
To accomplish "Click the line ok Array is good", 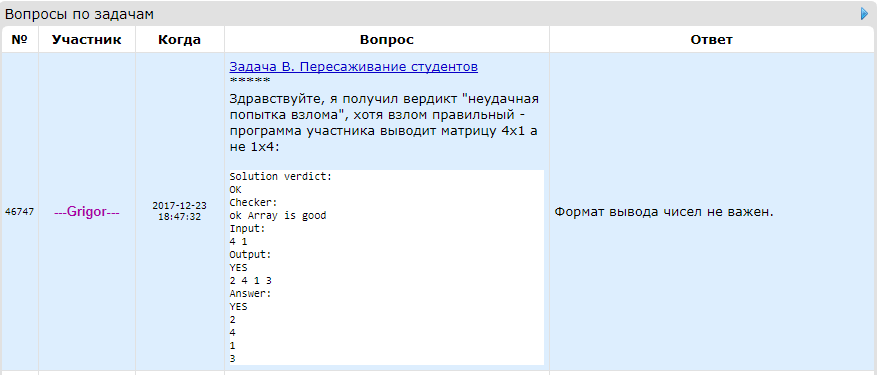I will point(278,215).
